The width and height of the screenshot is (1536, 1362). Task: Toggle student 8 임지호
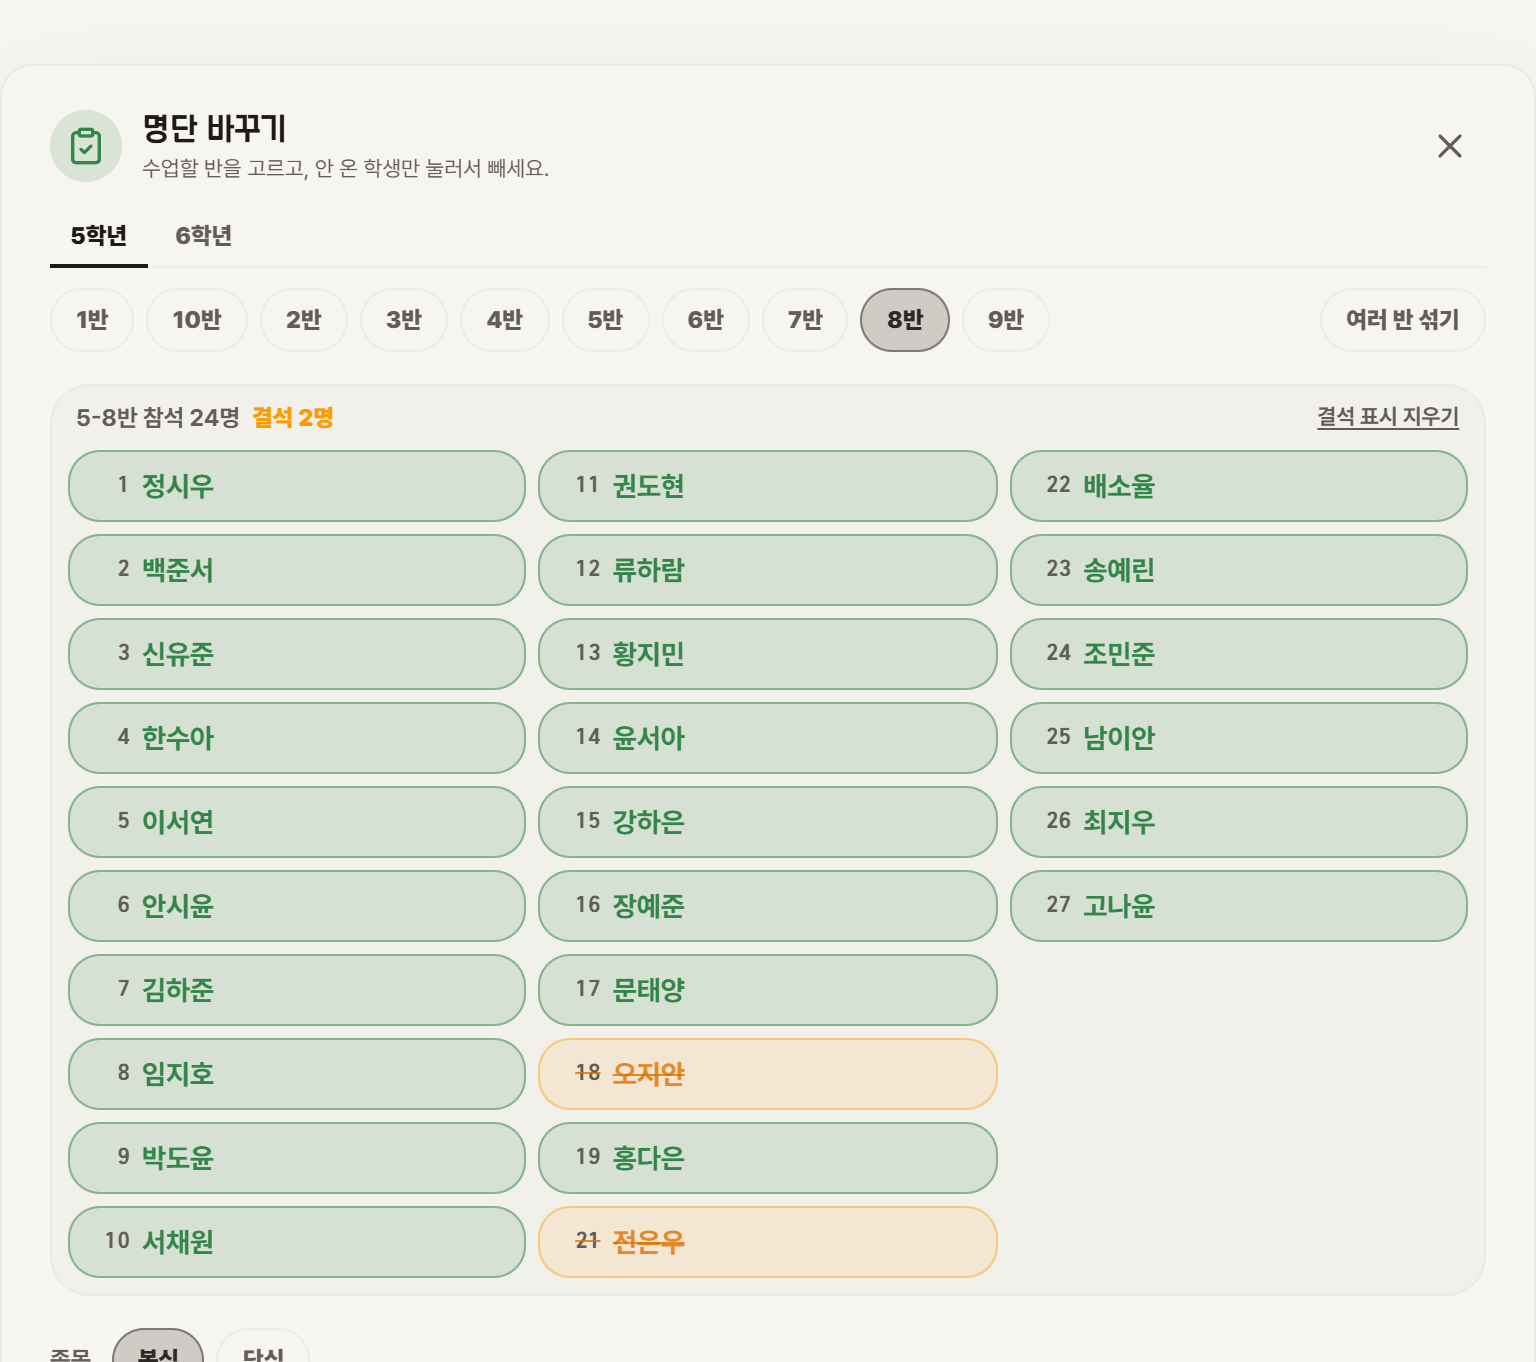click(x=297, y=1074)
